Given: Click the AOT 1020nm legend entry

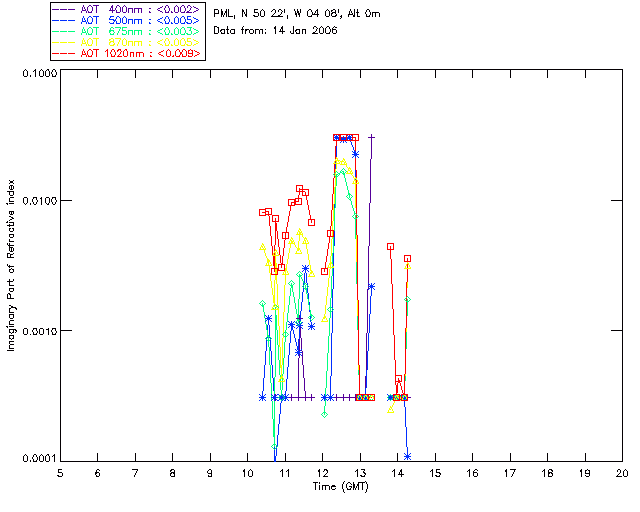Looking at the screenshot, I should coord(127,53).
